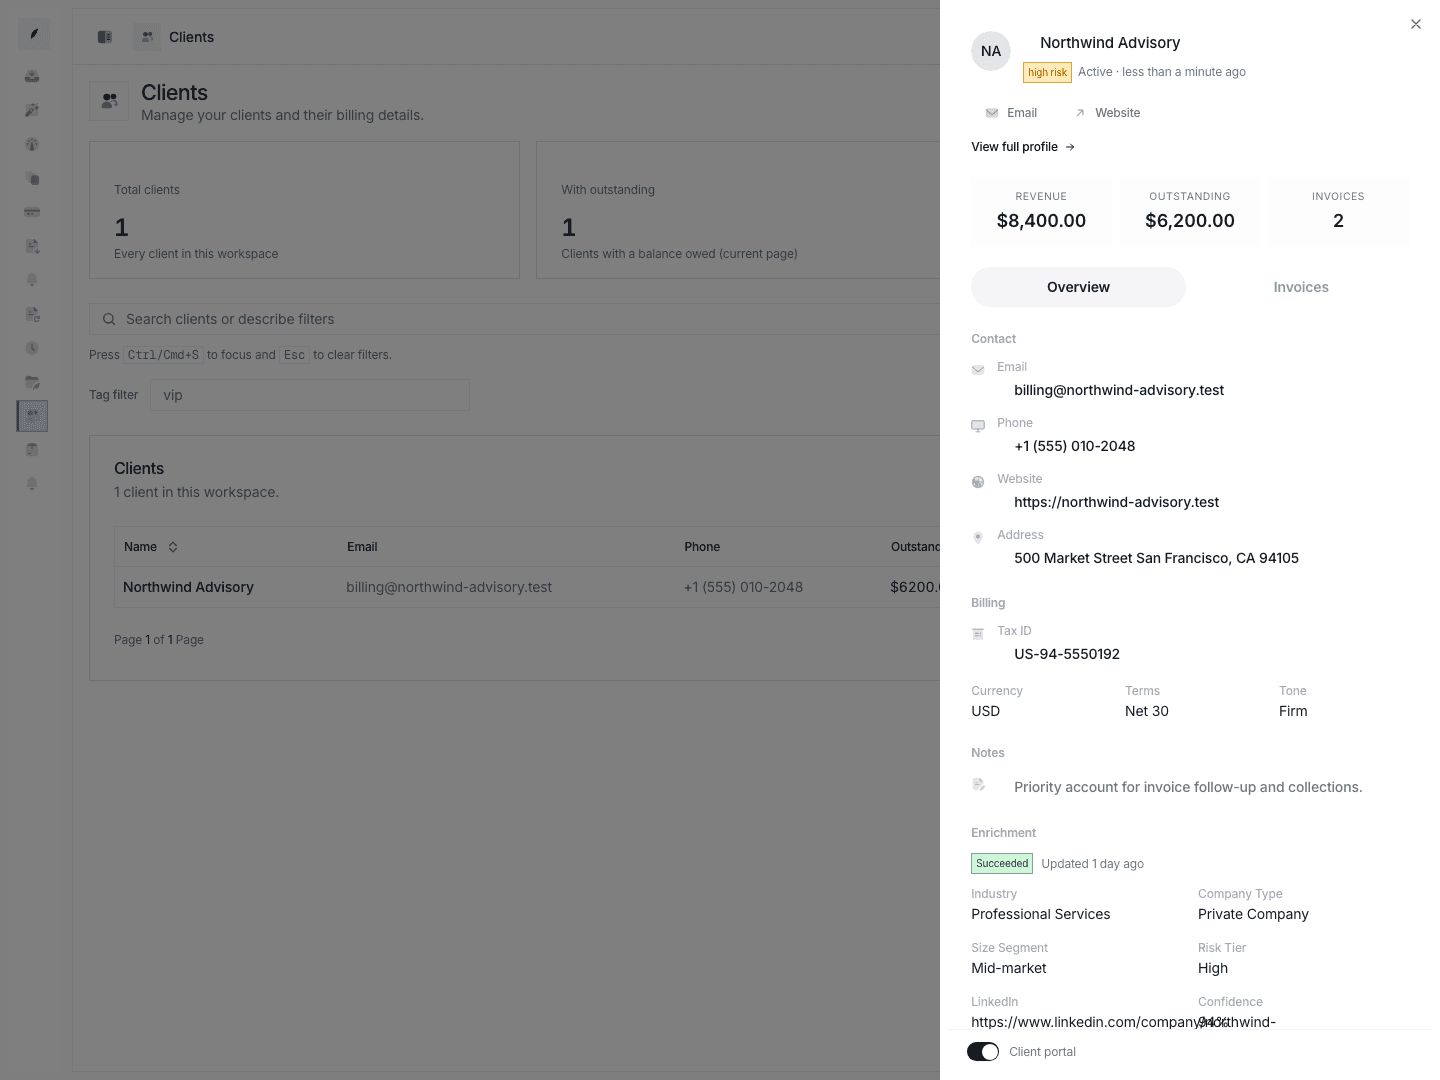
Task: Open https://northwind-advisory.test in the panel
Action: click(1117, 502)
